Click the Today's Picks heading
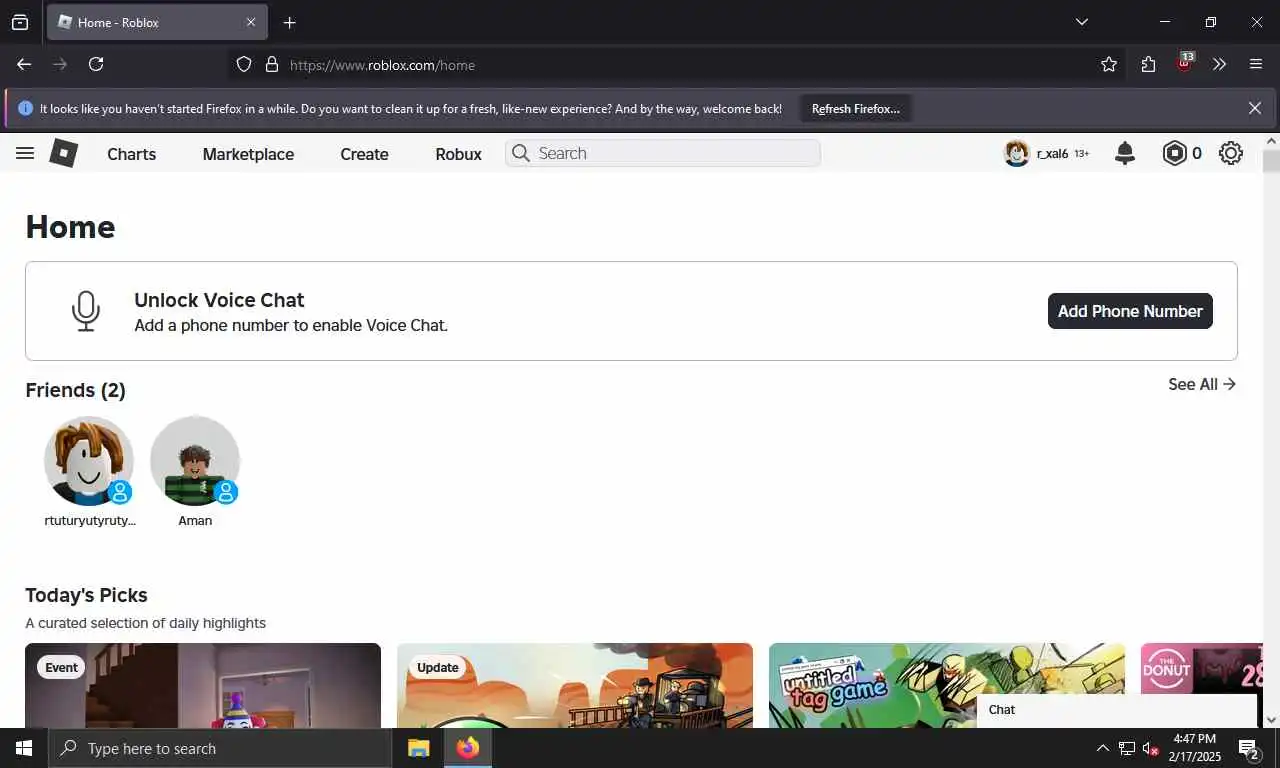The image size is (1280, 768). (x=86, y=595)
